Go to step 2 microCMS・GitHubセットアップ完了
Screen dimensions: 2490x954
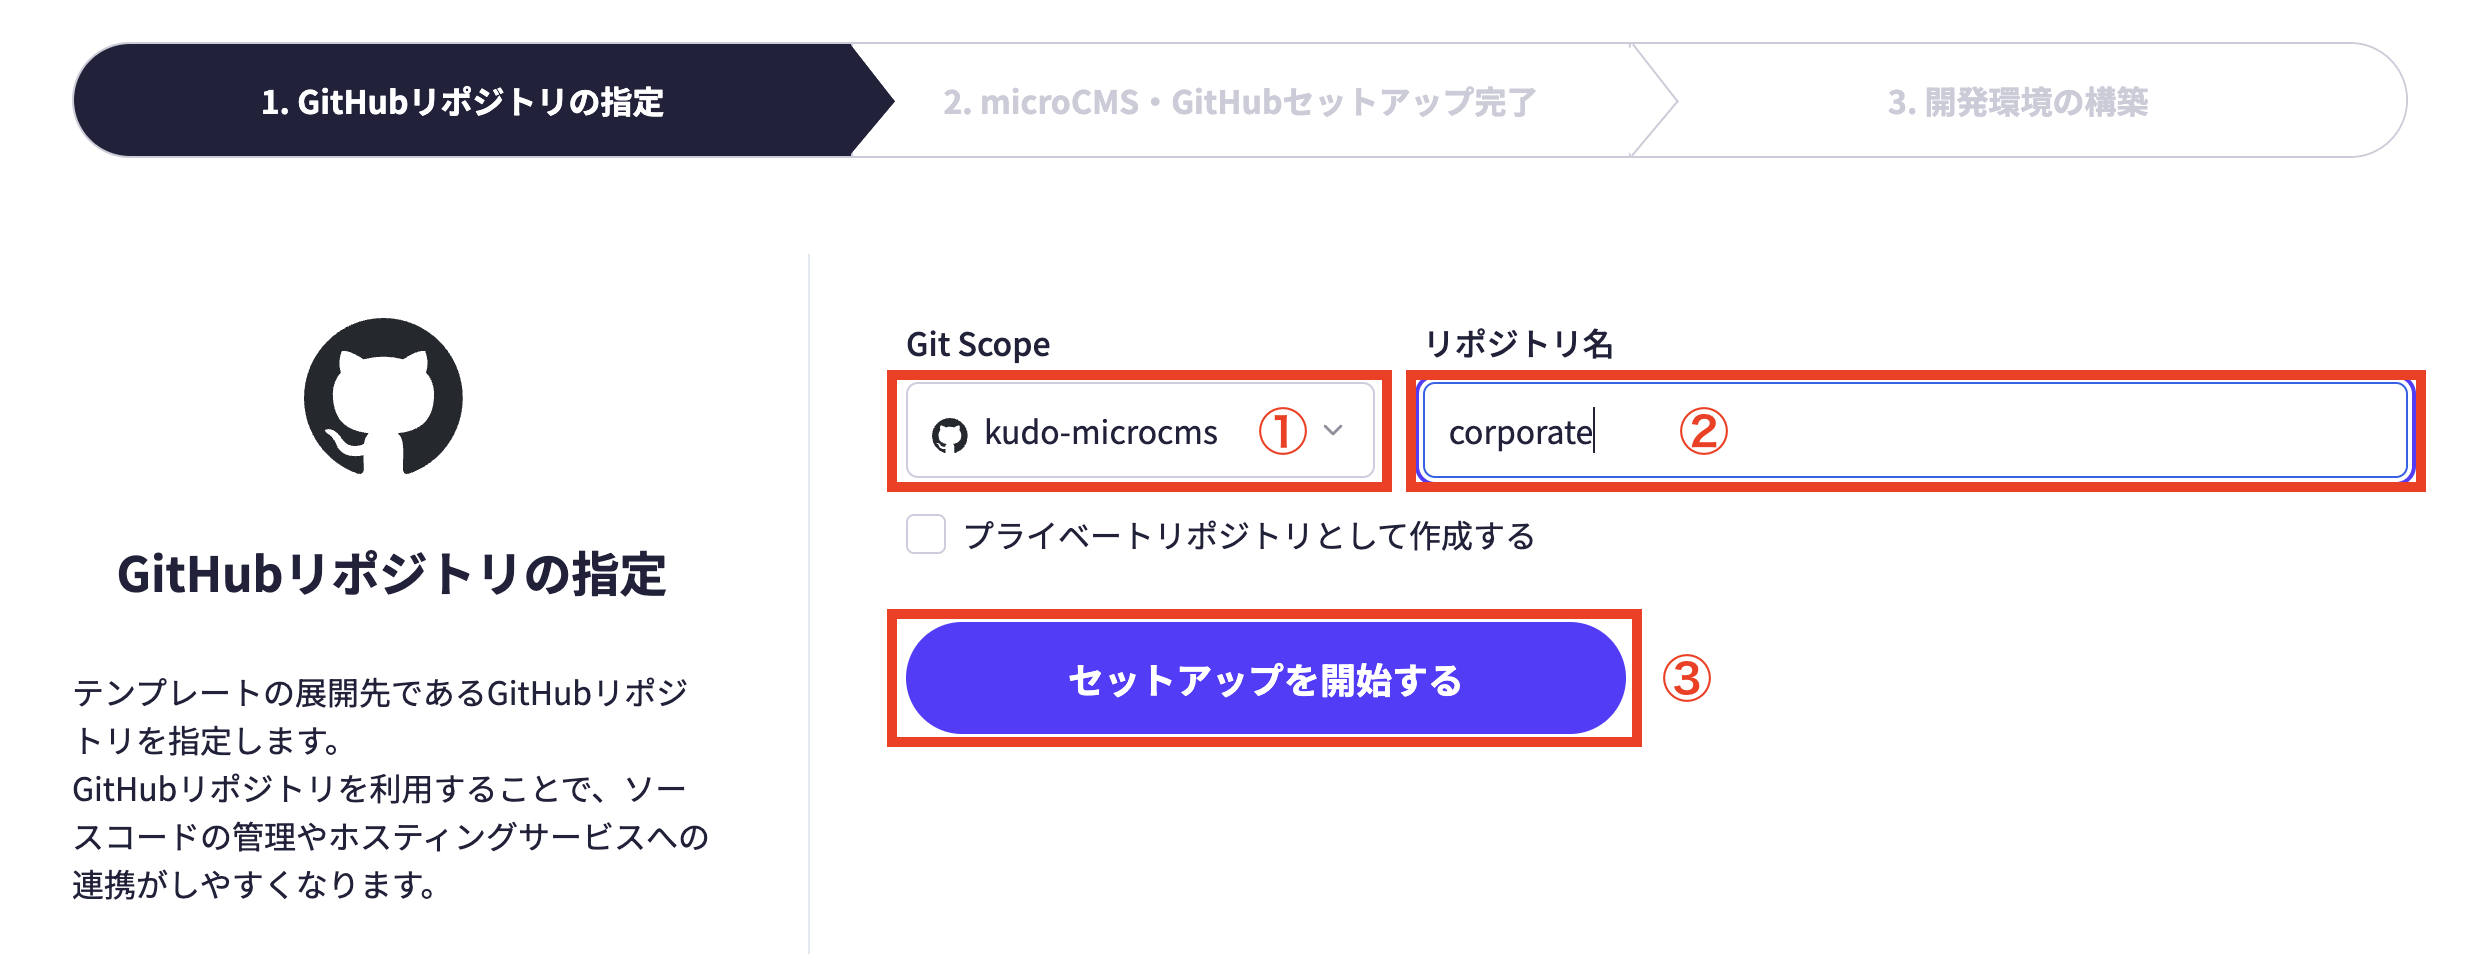pos(1239,101)
